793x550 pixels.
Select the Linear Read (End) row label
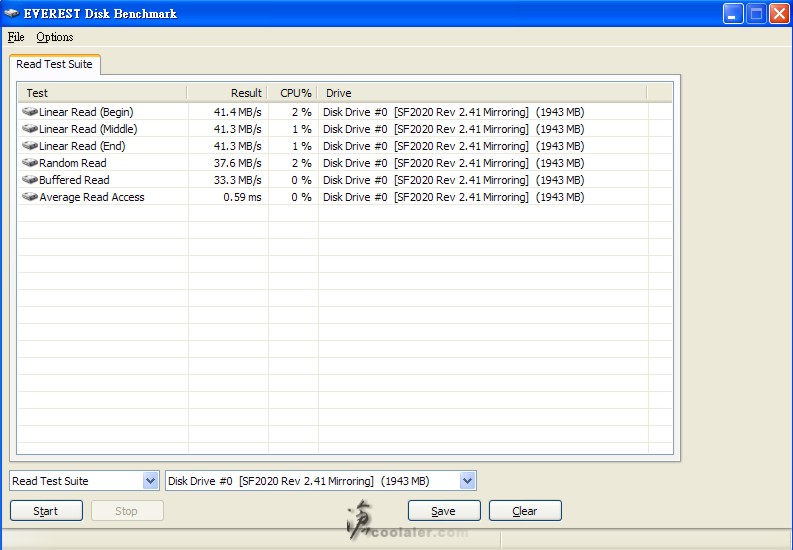82,146
